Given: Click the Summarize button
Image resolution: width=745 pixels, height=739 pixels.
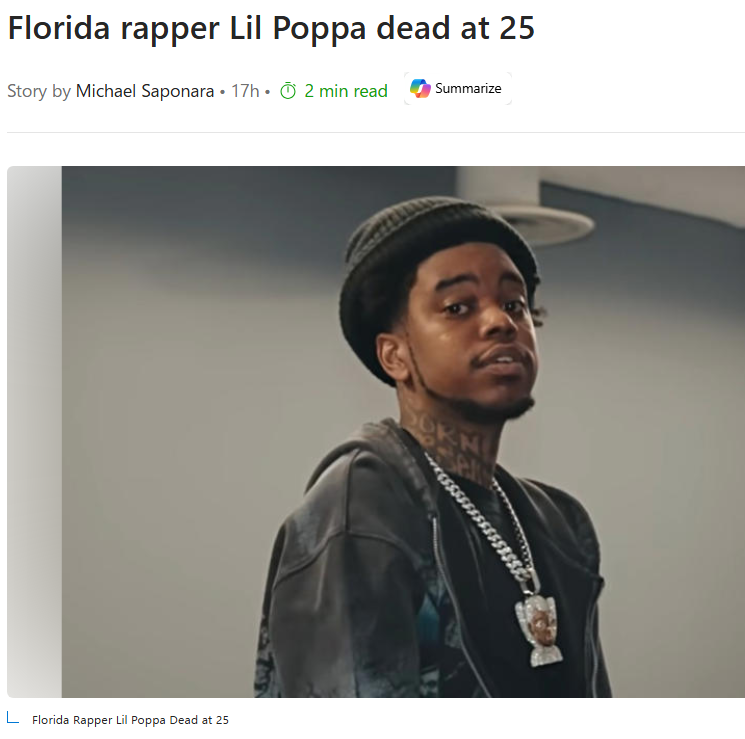Looking at the screenshot, I should 458,88.
